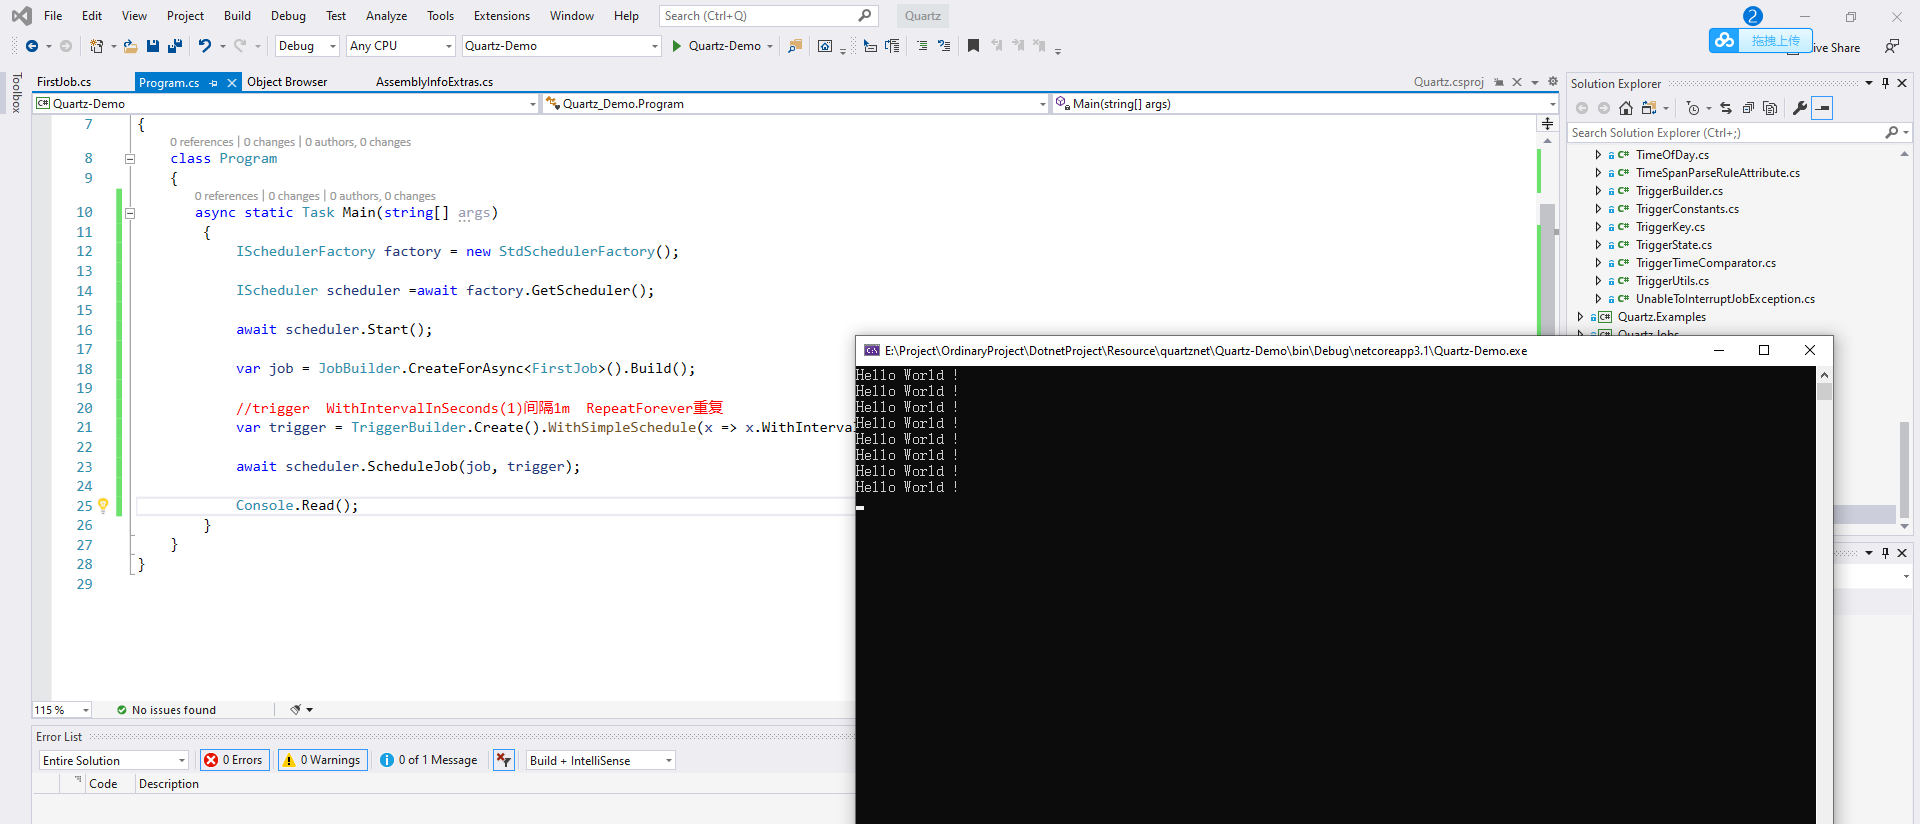Open Solution Explorer Properties wrench icon
1920x824 pixels.
coord(1800,108)
